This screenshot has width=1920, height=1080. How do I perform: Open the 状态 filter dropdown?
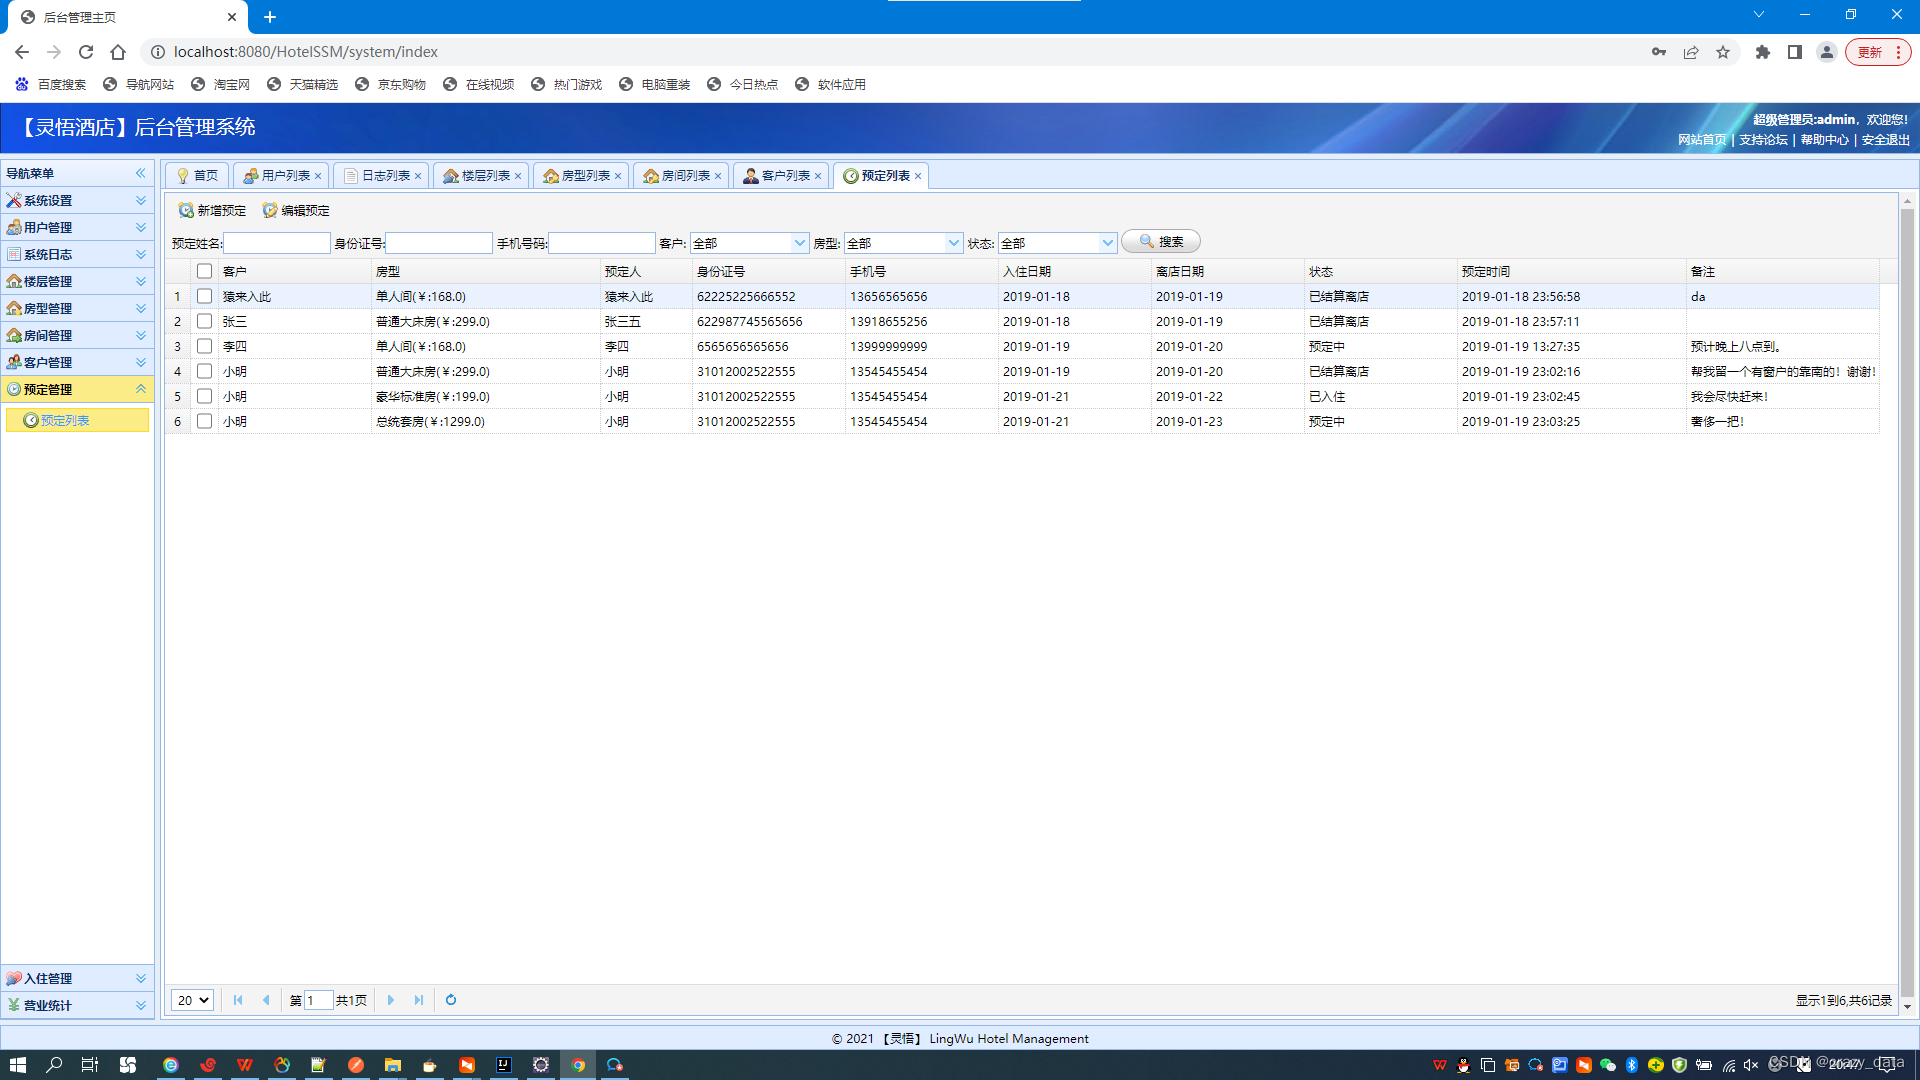1107,243
